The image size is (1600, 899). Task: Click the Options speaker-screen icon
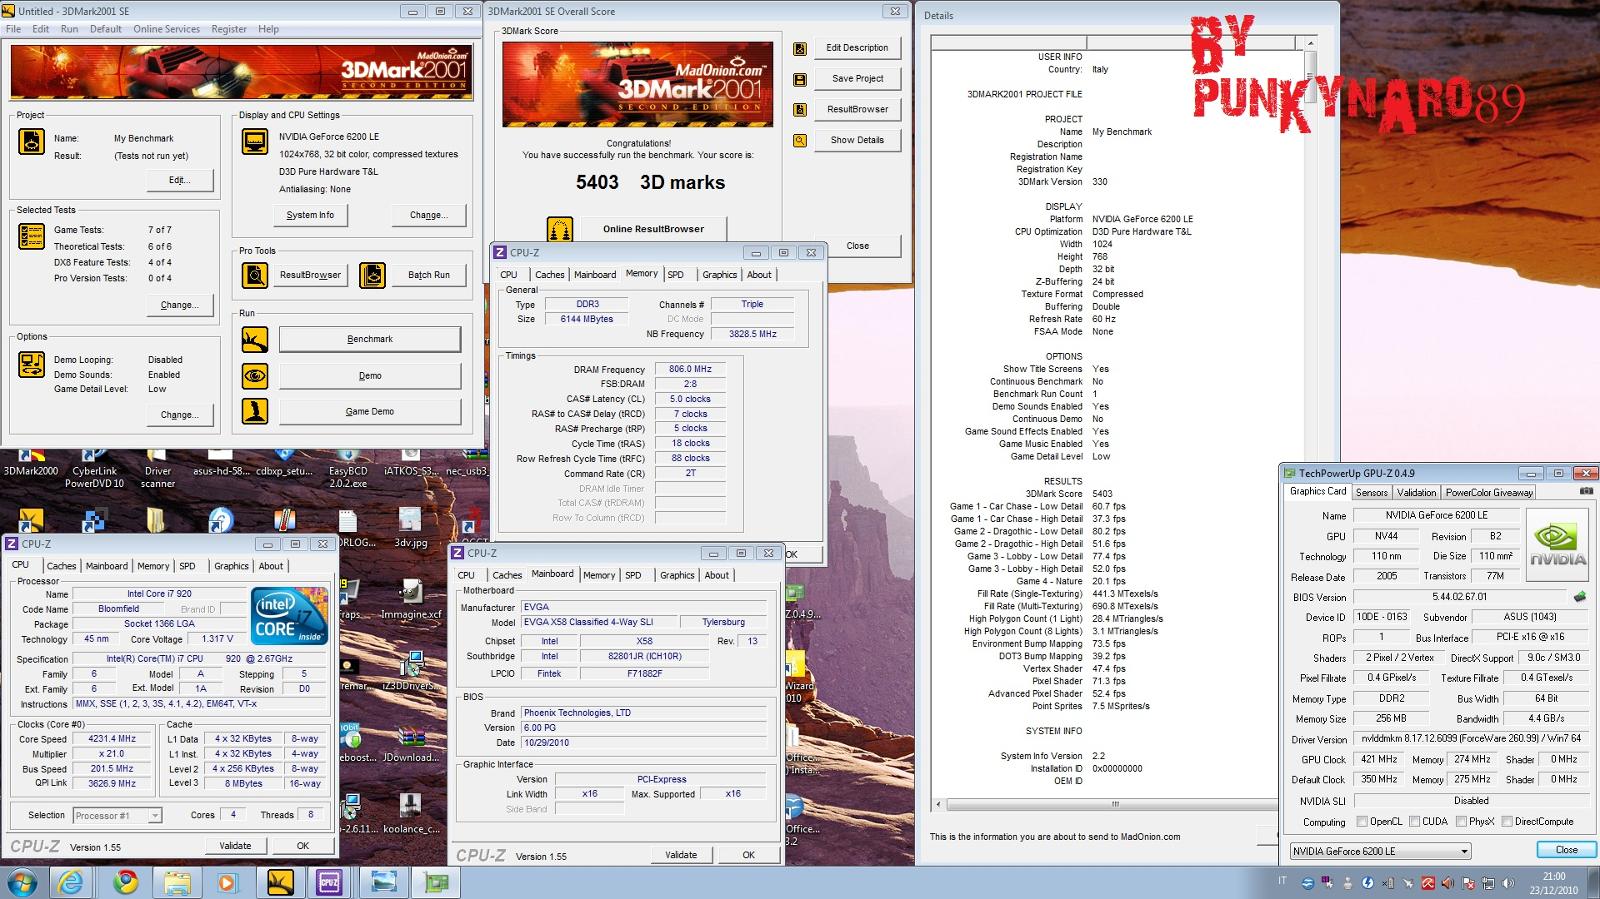pyautogui.click(x=31, y=365)
